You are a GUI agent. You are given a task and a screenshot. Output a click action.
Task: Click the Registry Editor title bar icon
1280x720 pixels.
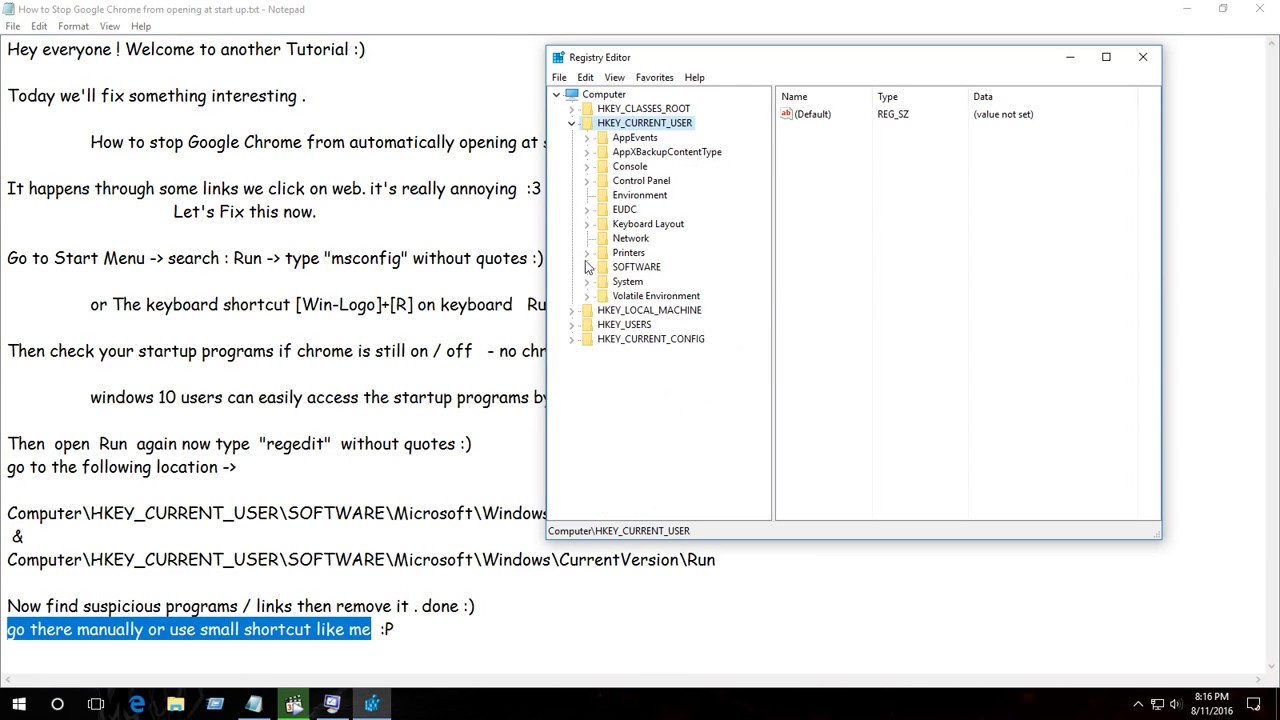pyautogui.click(x=559, y=57)
